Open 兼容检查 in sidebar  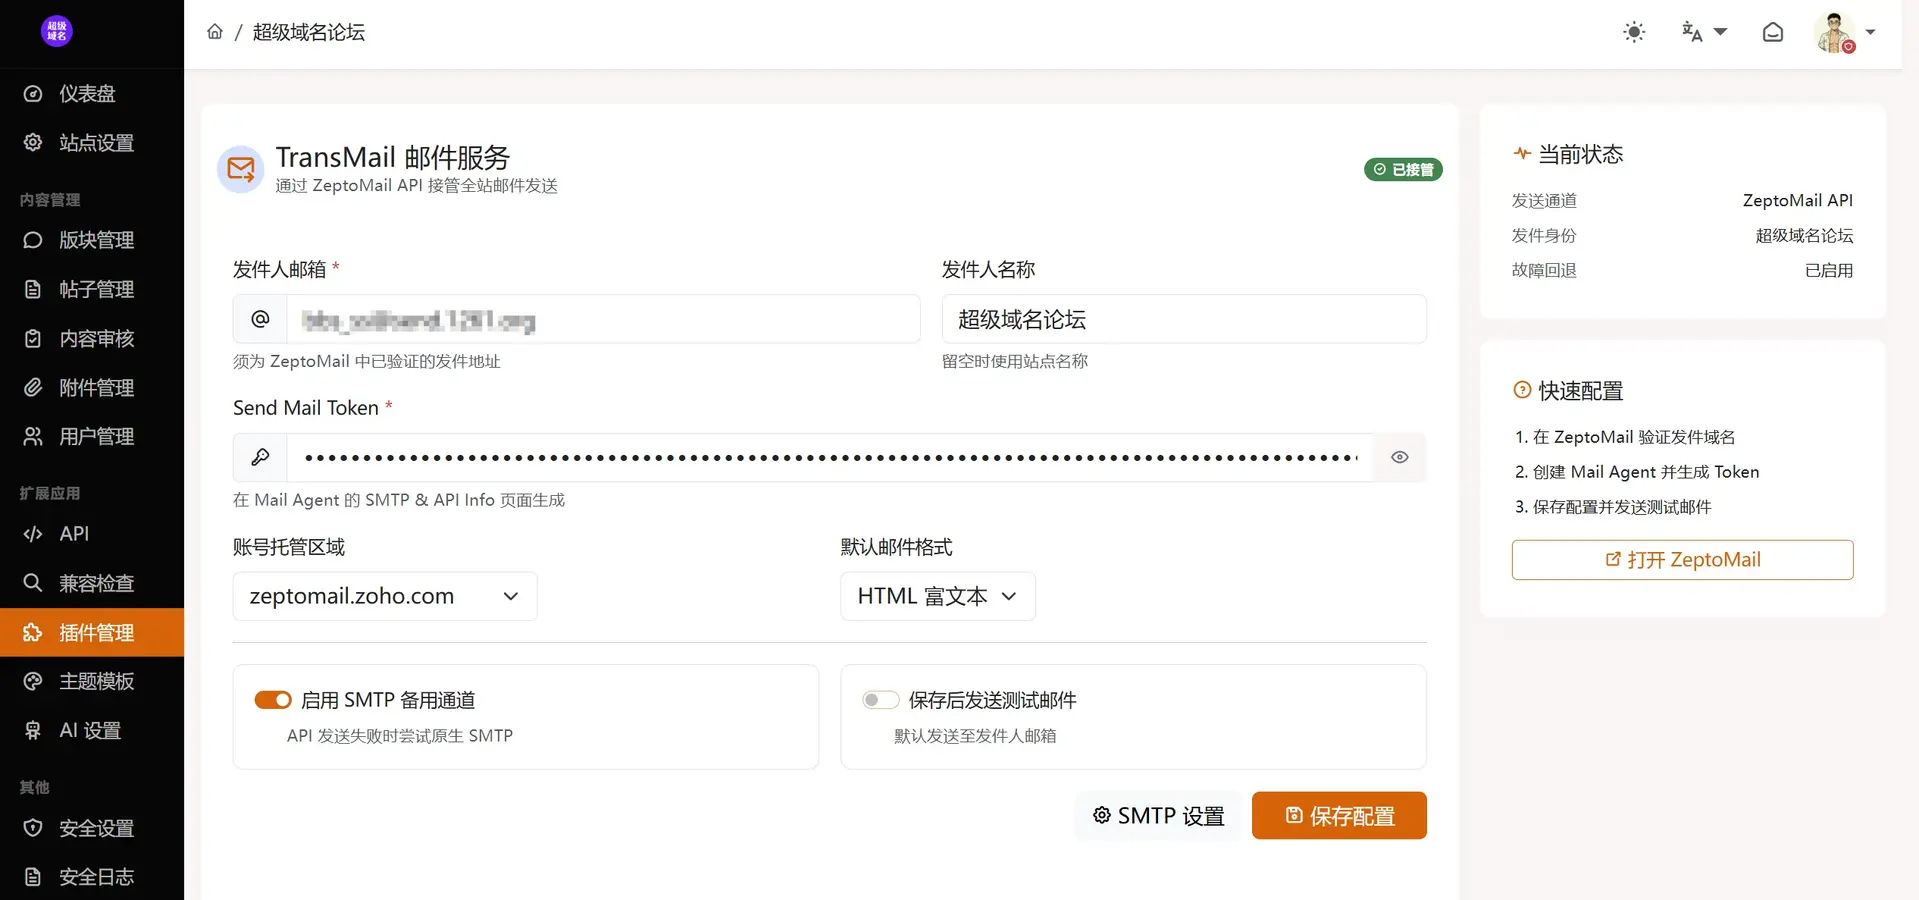pyautogui.click(x=92, y=583)
